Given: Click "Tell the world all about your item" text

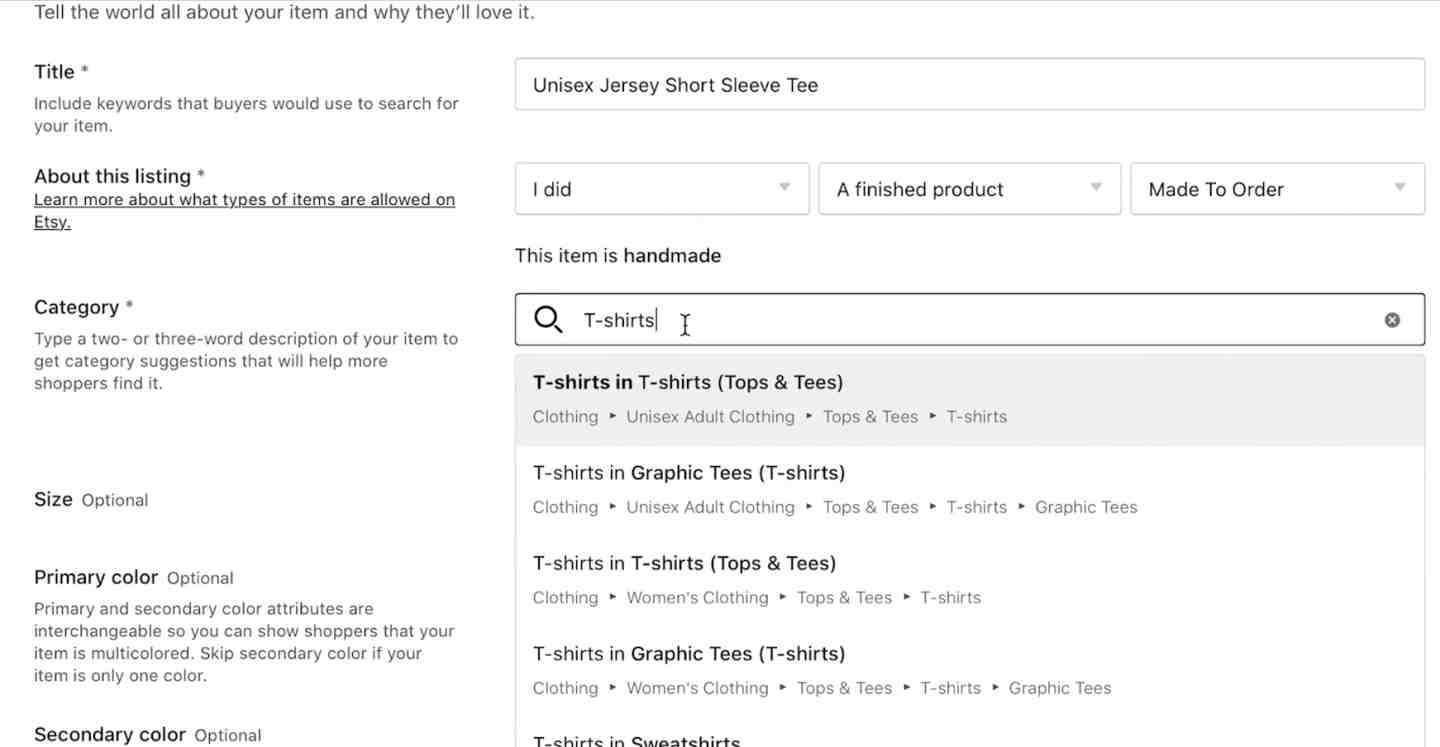Looking at the screenshot, I should [284, 13].
